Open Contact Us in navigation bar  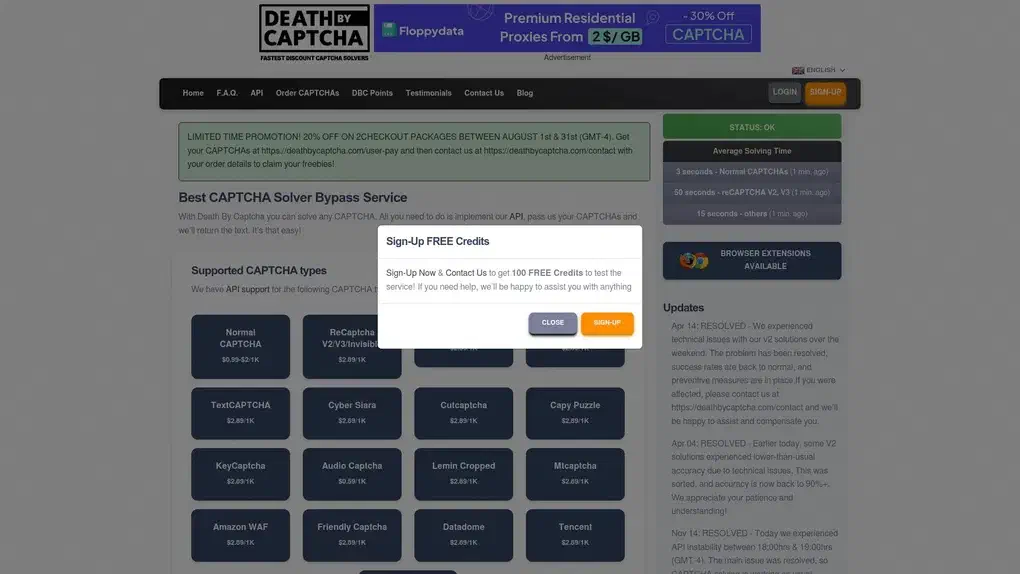tap(484, 93)
